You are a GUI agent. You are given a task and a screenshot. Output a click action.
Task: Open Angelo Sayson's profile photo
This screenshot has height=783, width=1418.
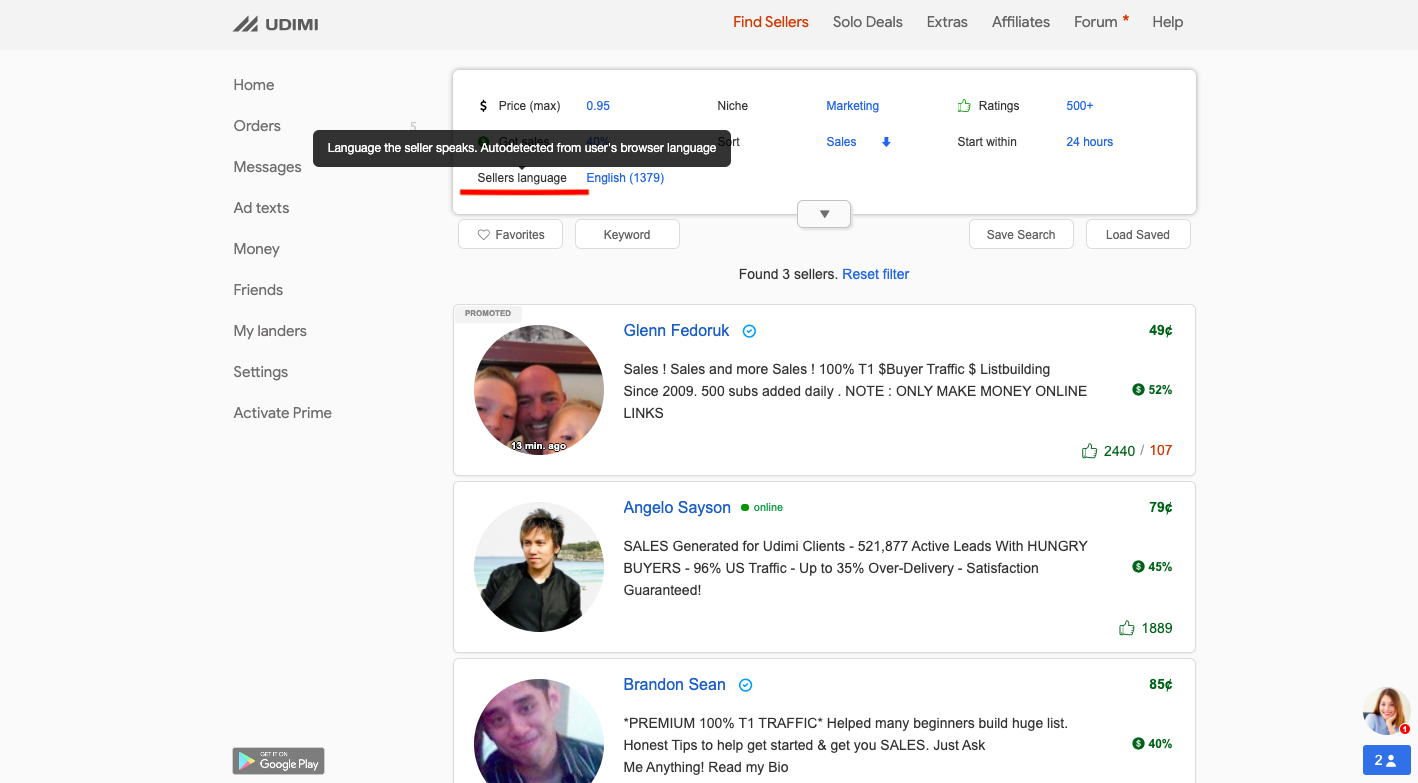tap(538, 567)
